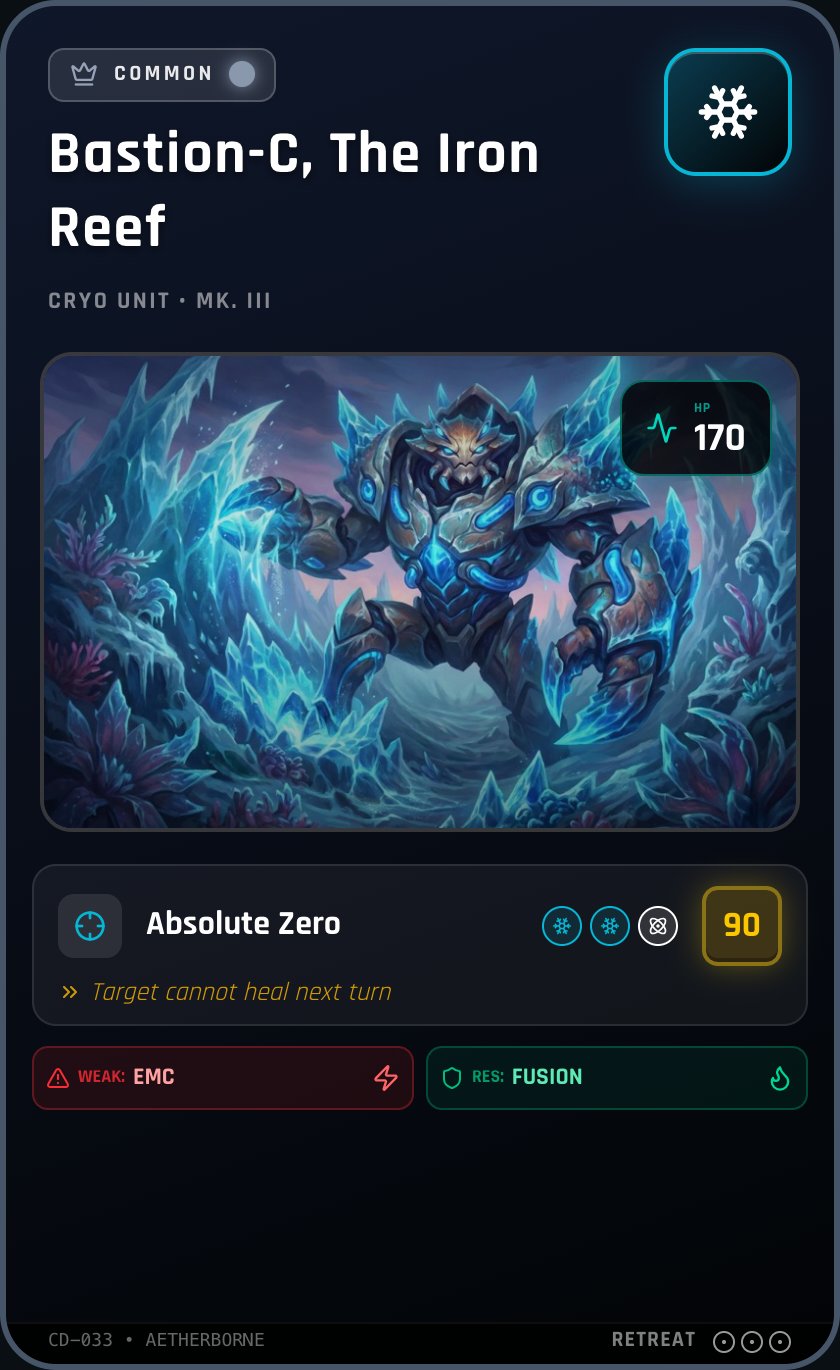Click the lightning bolt weakness icon

pos(386,1078)
